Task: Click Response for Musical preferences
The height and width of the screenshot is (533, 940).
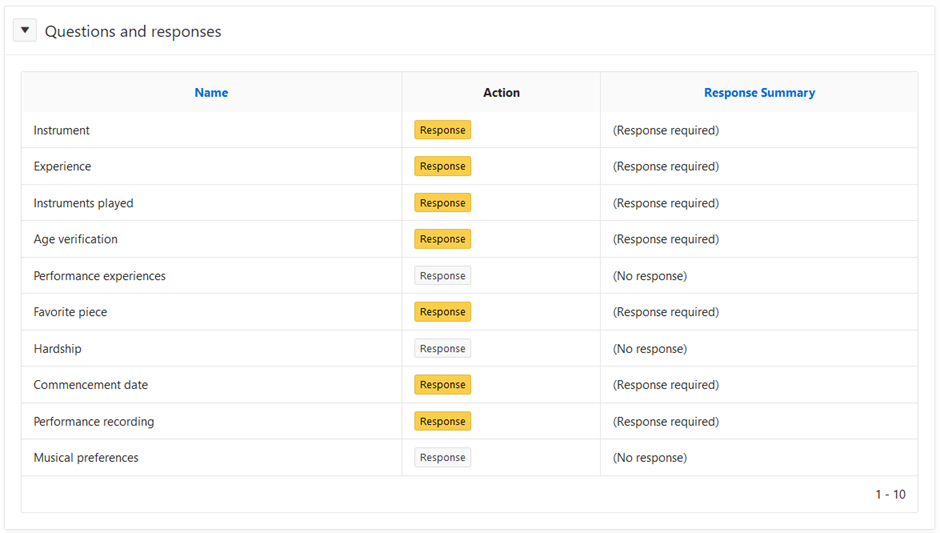Action: point(442,458)
